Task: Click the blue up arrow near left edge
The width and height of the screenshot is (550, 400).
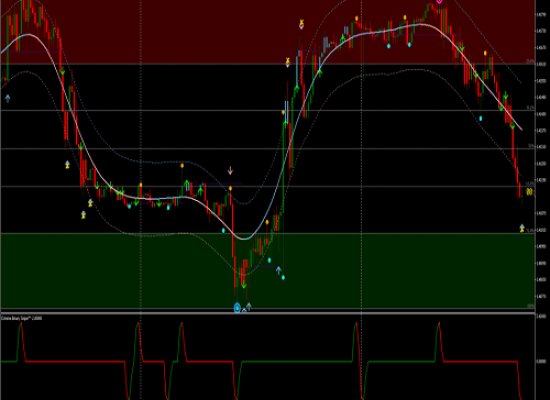Action: tap(8, 99)
